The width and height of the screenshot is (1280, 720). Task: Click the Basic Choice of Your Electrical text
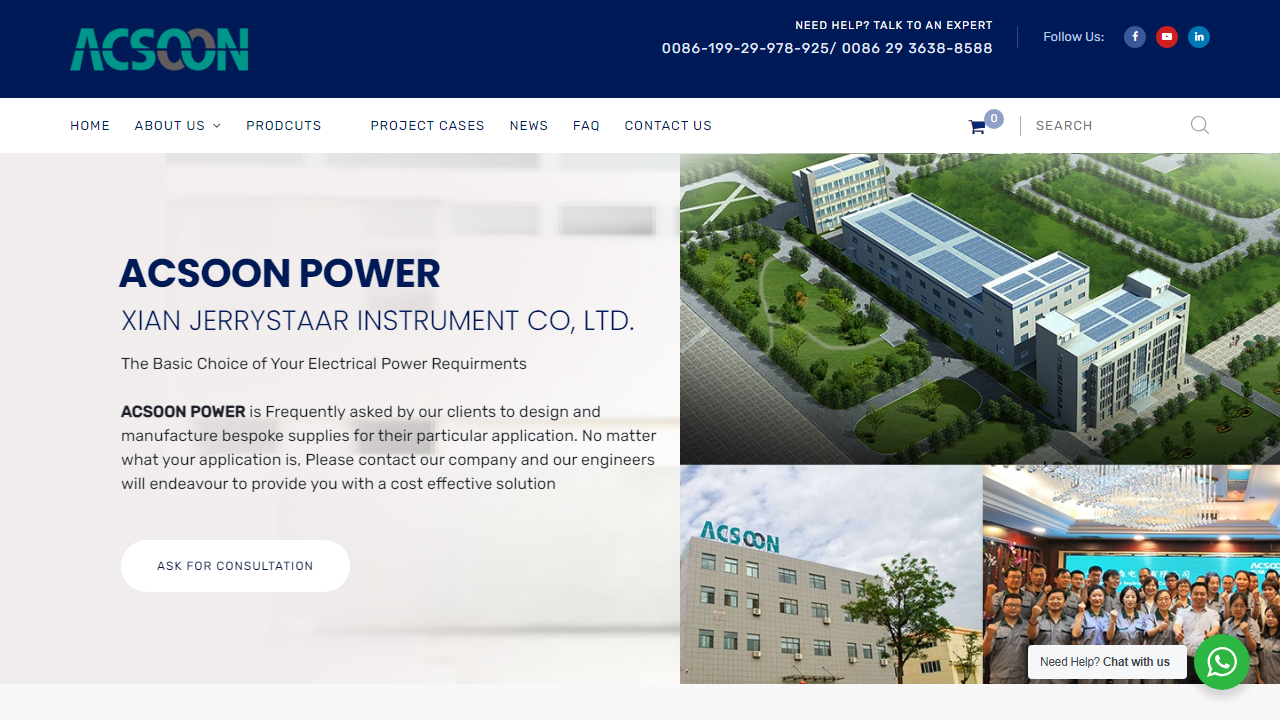(x=324, y=364)
